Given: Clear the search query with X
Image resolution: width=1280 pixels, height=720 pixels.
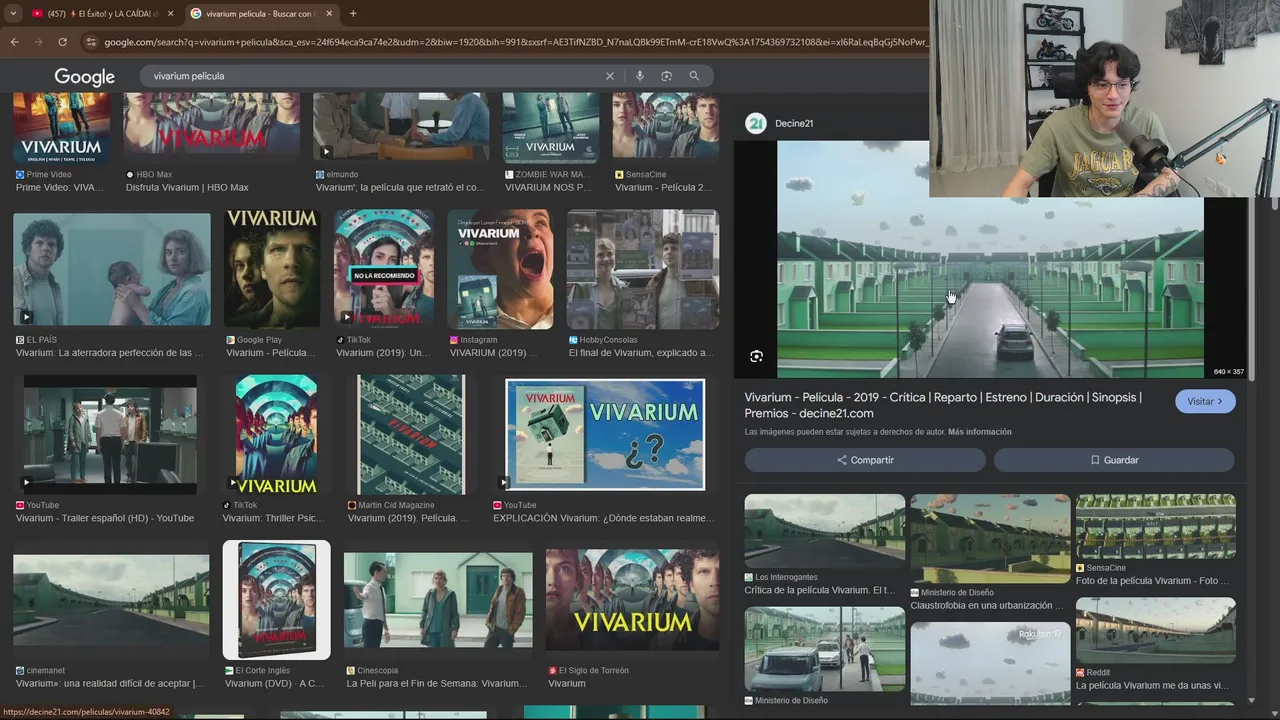Looking at the screenshot, I should [610, 76].
